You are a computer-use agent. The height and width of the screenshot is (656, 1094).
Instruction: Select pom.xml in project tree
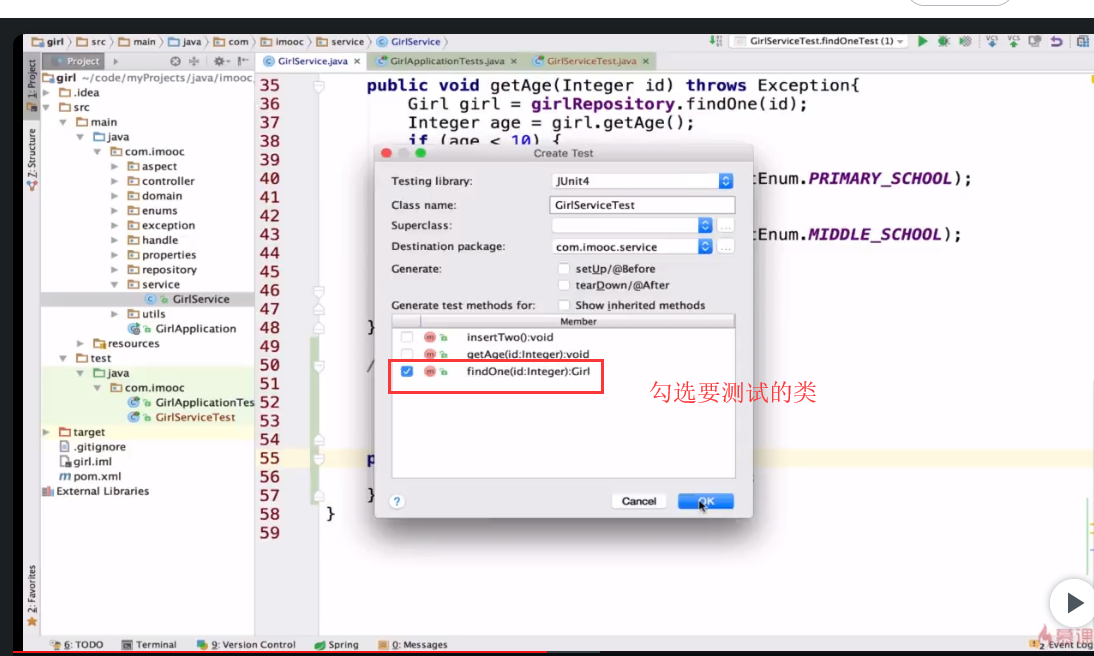click(x=90, y=476)
